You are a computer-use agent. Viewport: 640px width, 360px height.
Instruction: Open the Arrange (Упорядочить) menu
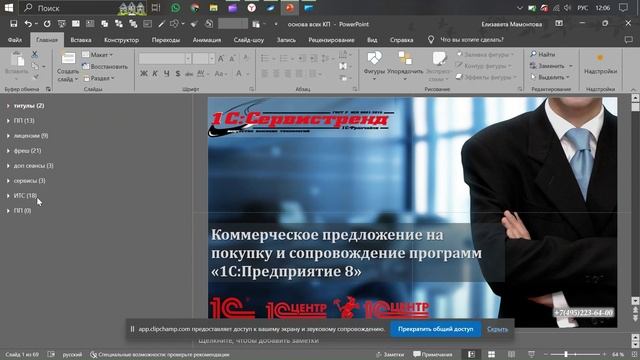pyautogui.click(x=405, y=65)
